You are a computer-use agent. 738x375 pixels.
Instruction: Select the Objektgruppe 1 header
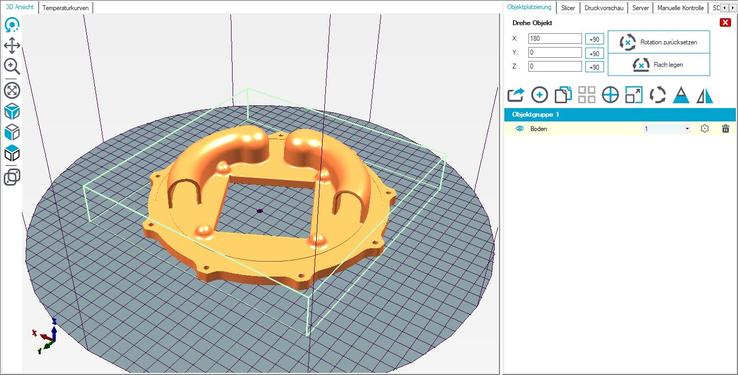(x=619, y=115)
